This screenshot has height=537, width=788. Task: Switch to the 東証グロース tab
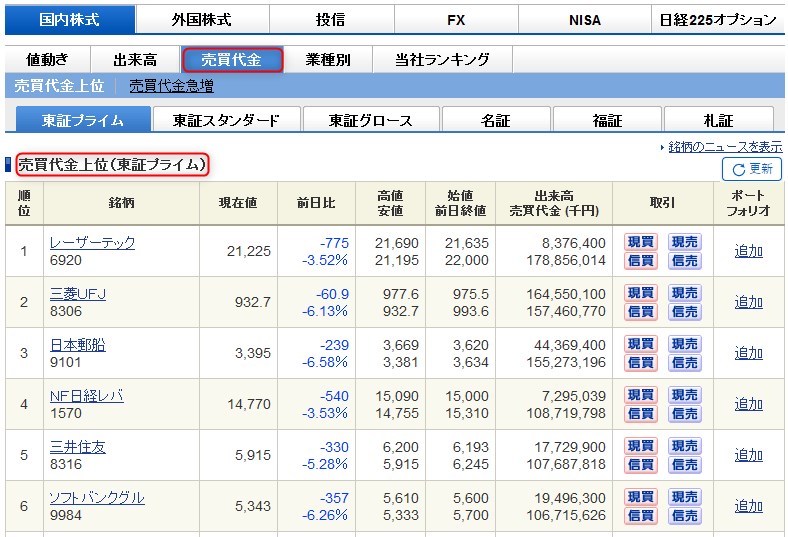(x=371, y=121)
